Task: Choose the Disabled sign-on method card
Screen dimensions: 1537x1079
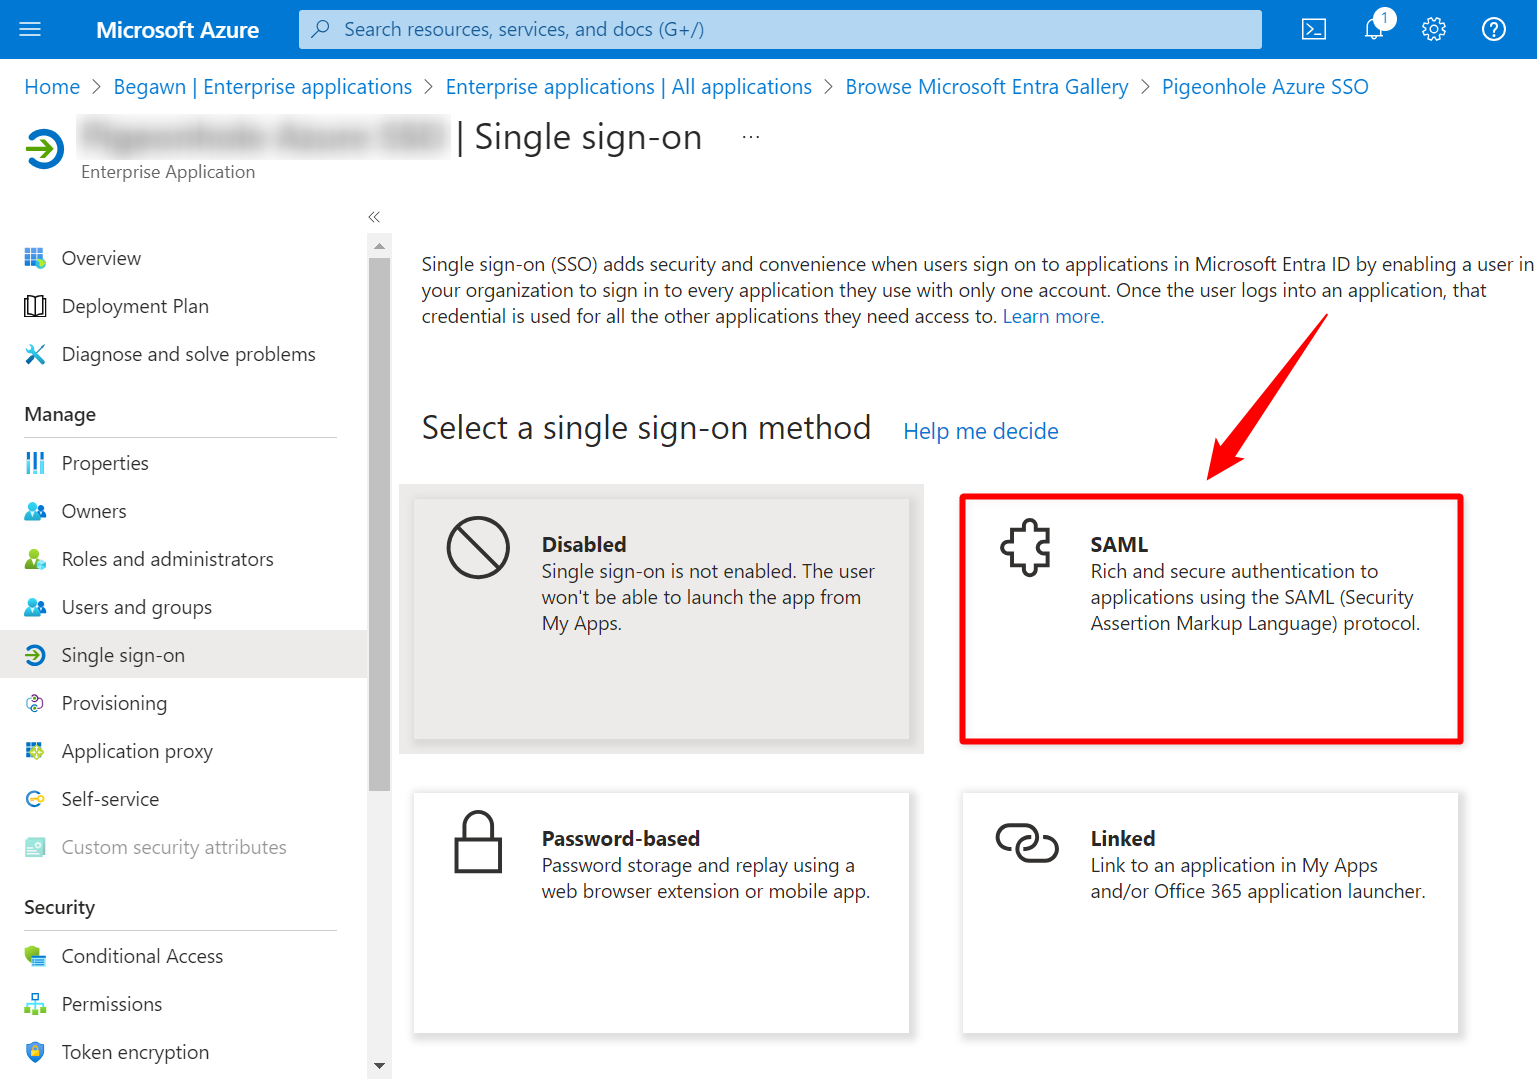Action: [661, 619]
